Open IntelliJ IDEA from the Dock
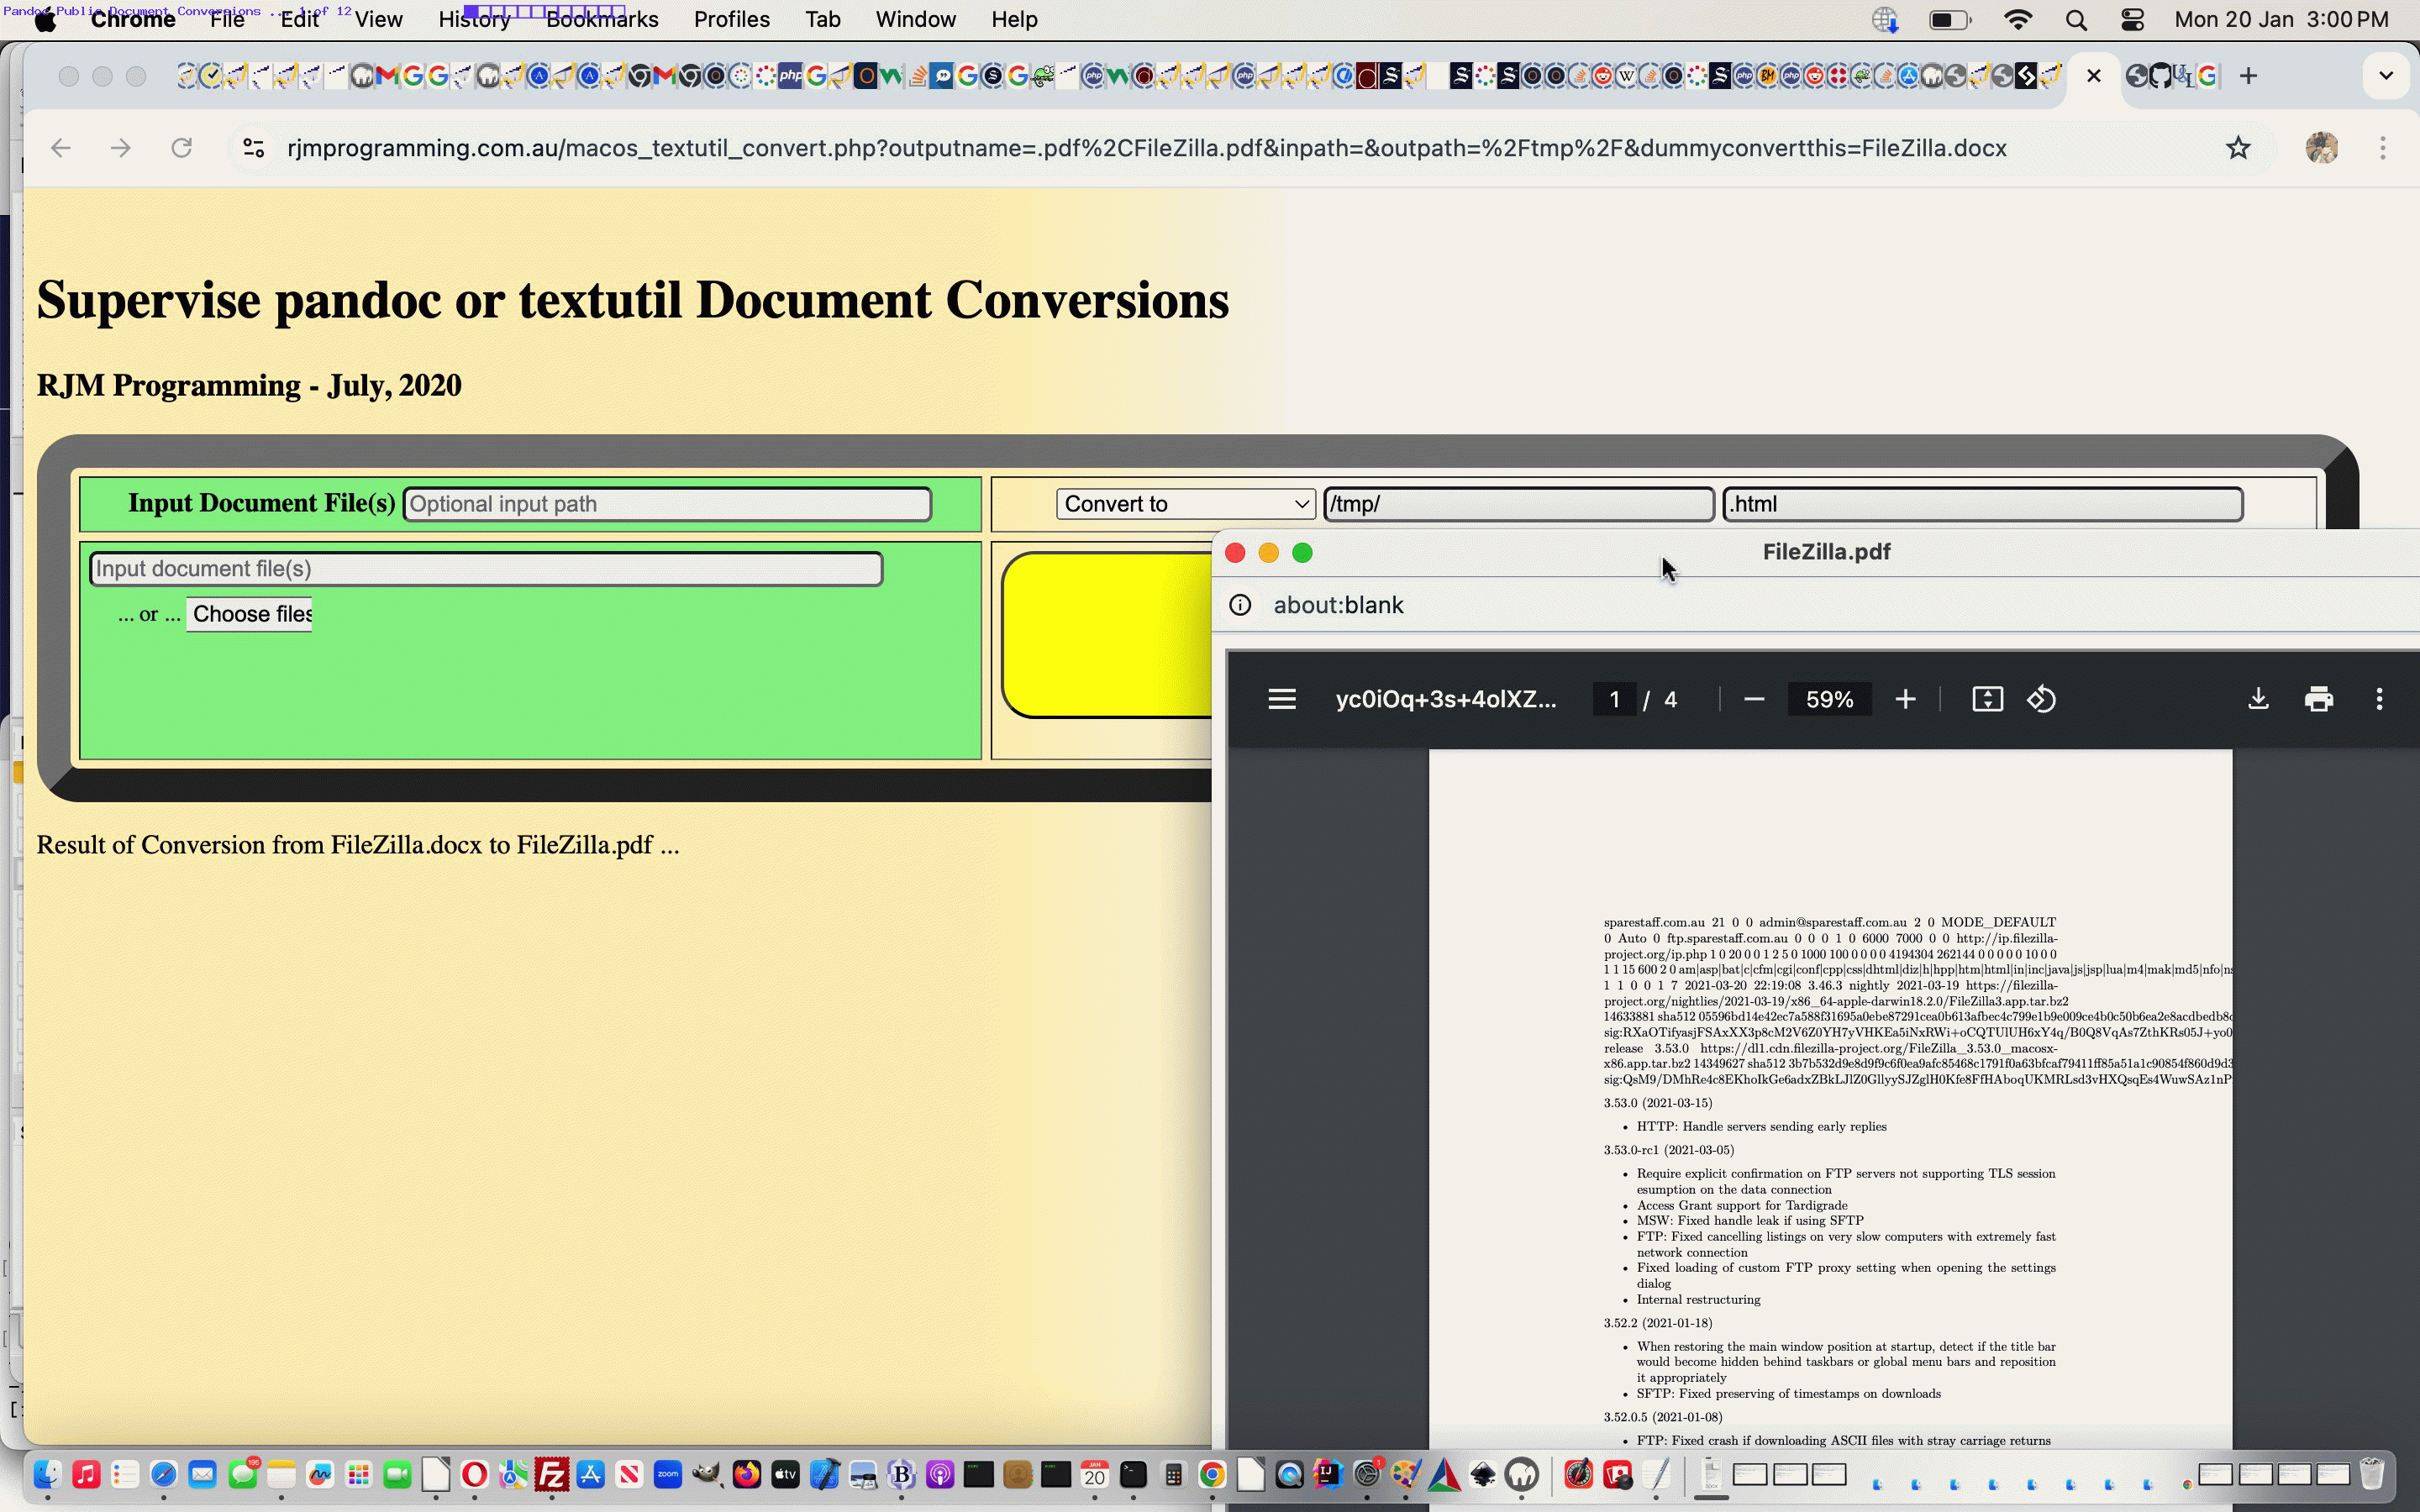 click(x=1328, y=1474)
